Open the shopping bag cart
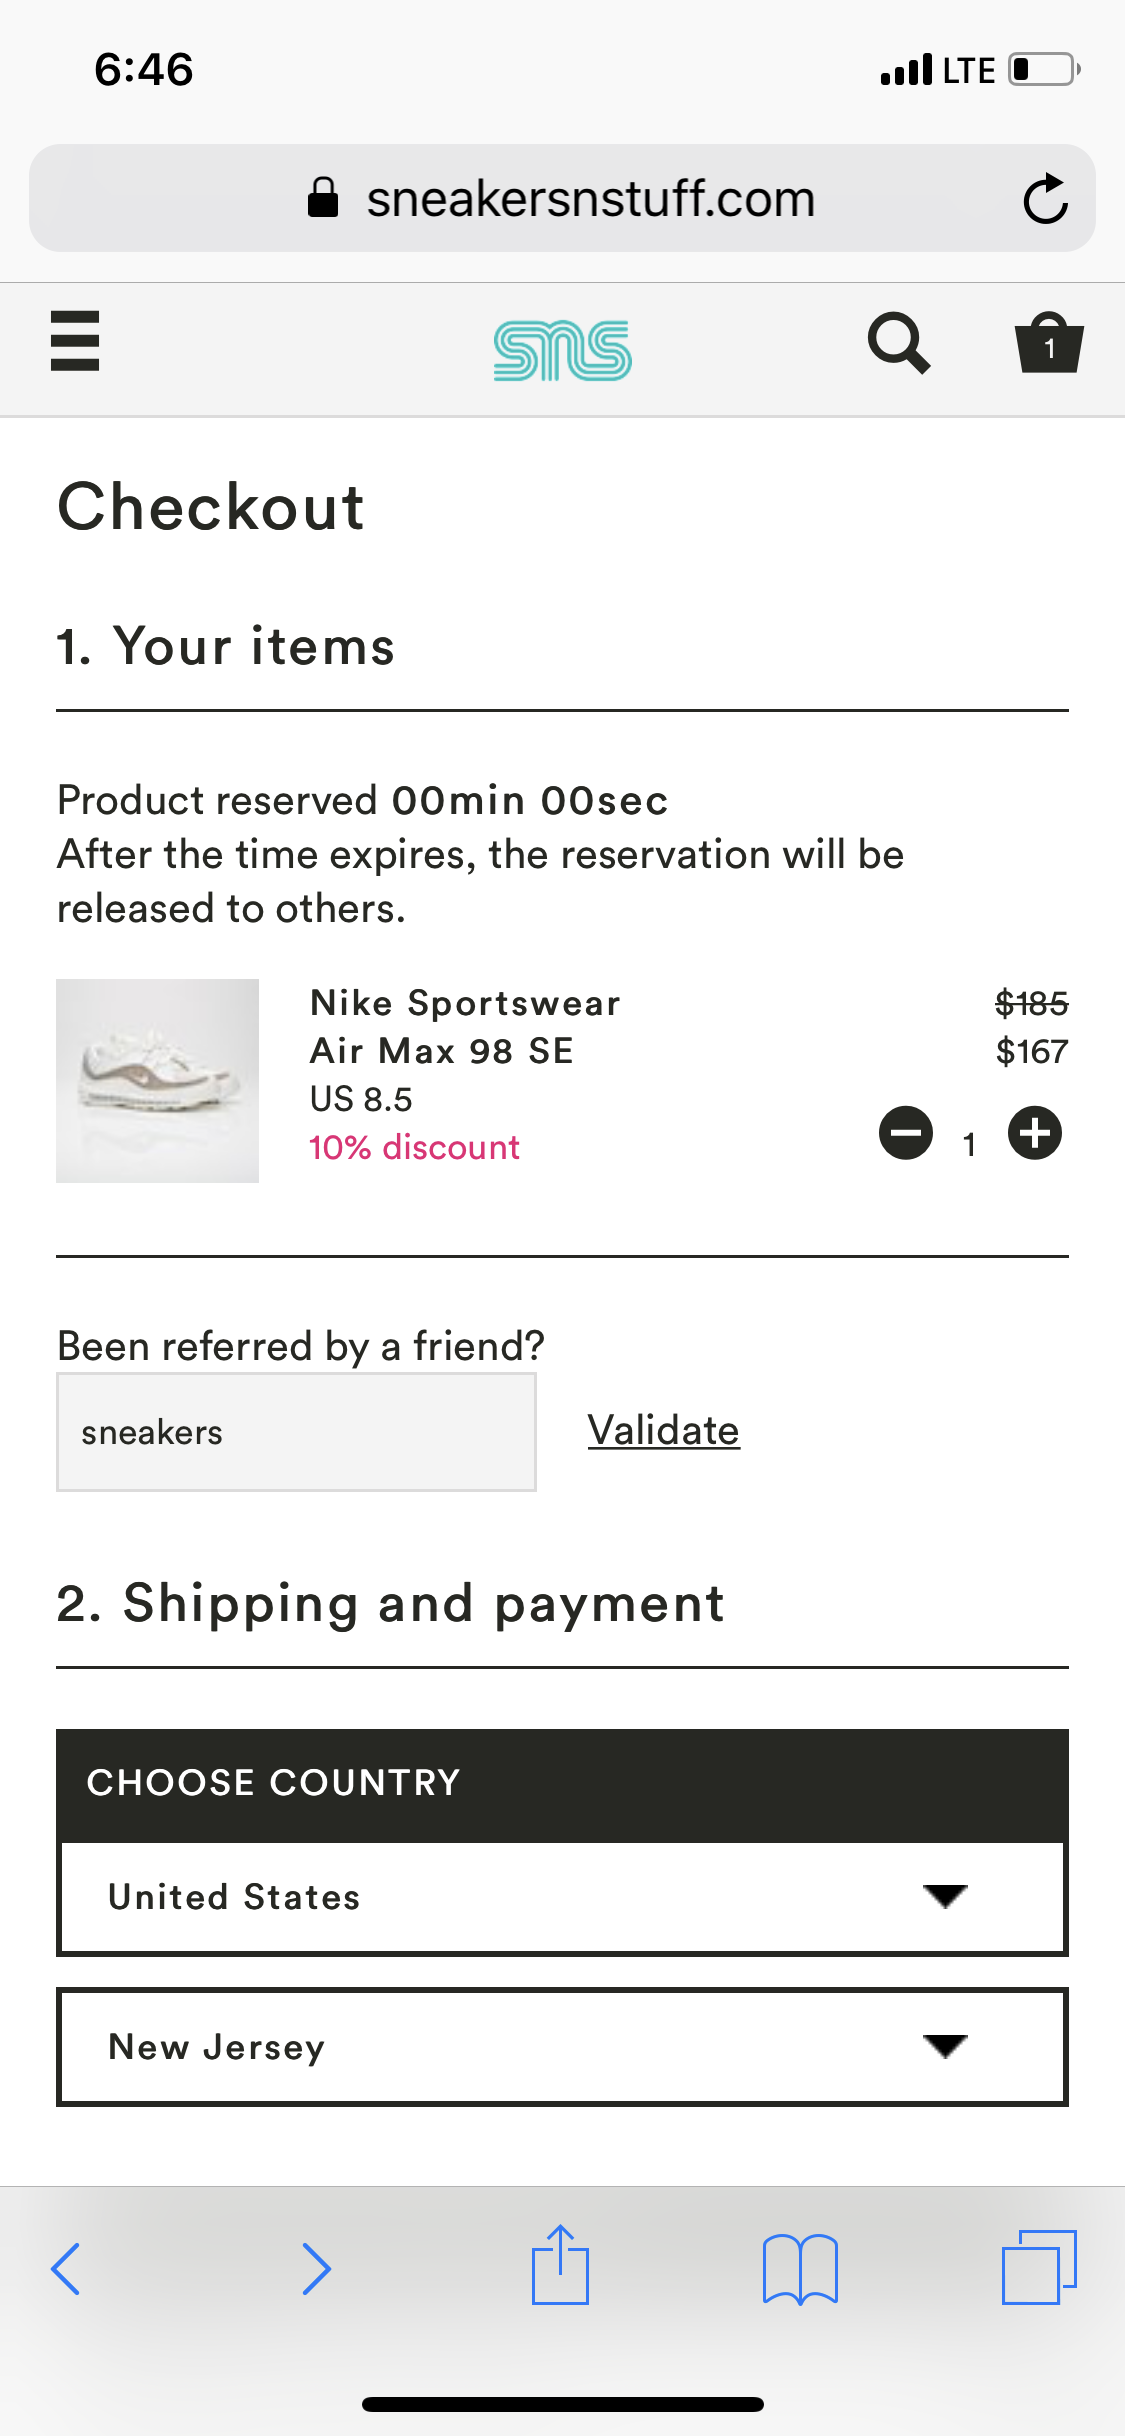This screenshot has width=1125, height=2436. 1048,343
